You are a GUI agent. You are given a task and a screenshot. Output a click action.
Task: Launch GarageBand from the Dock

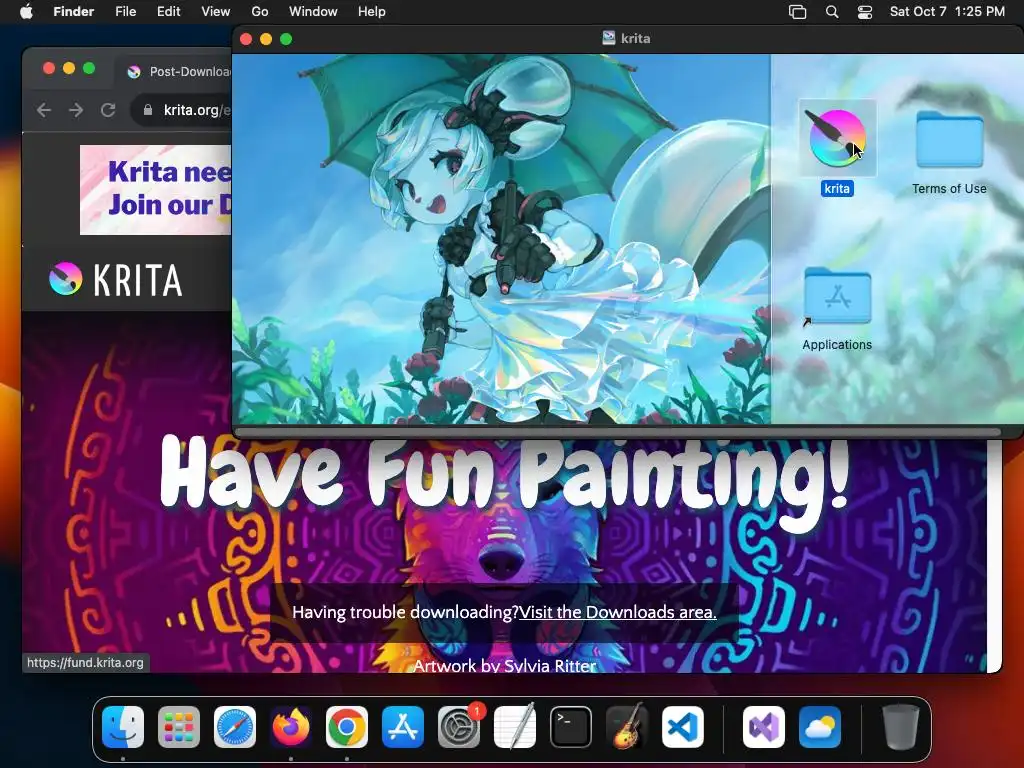(x=627, y=727)
